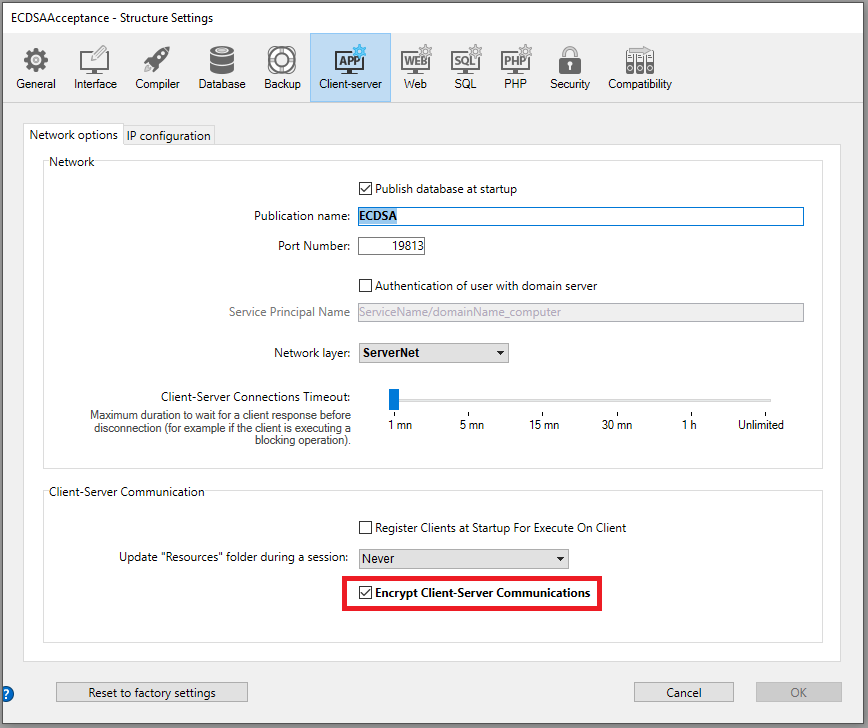Open the PHP settings page
Image resolution: width=868 pixels, height=728 pixels.
[x=515, y=68]
